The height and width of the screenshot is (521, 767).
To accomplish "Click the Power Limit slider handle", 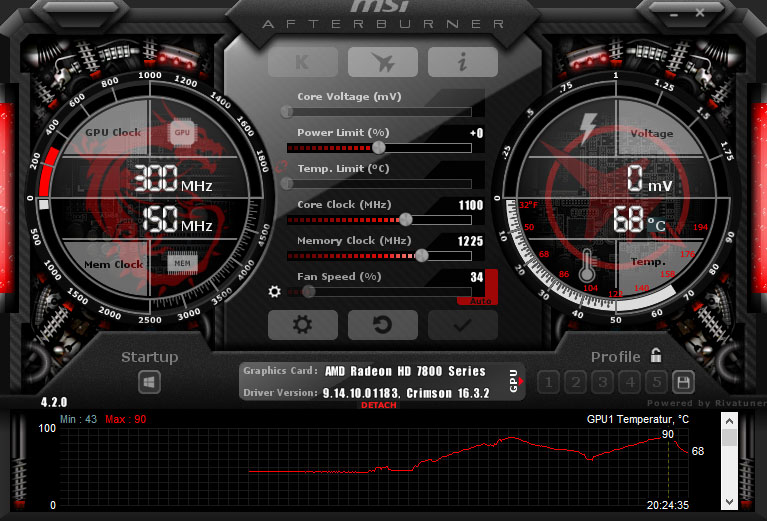I will click(x=379, y=147).
